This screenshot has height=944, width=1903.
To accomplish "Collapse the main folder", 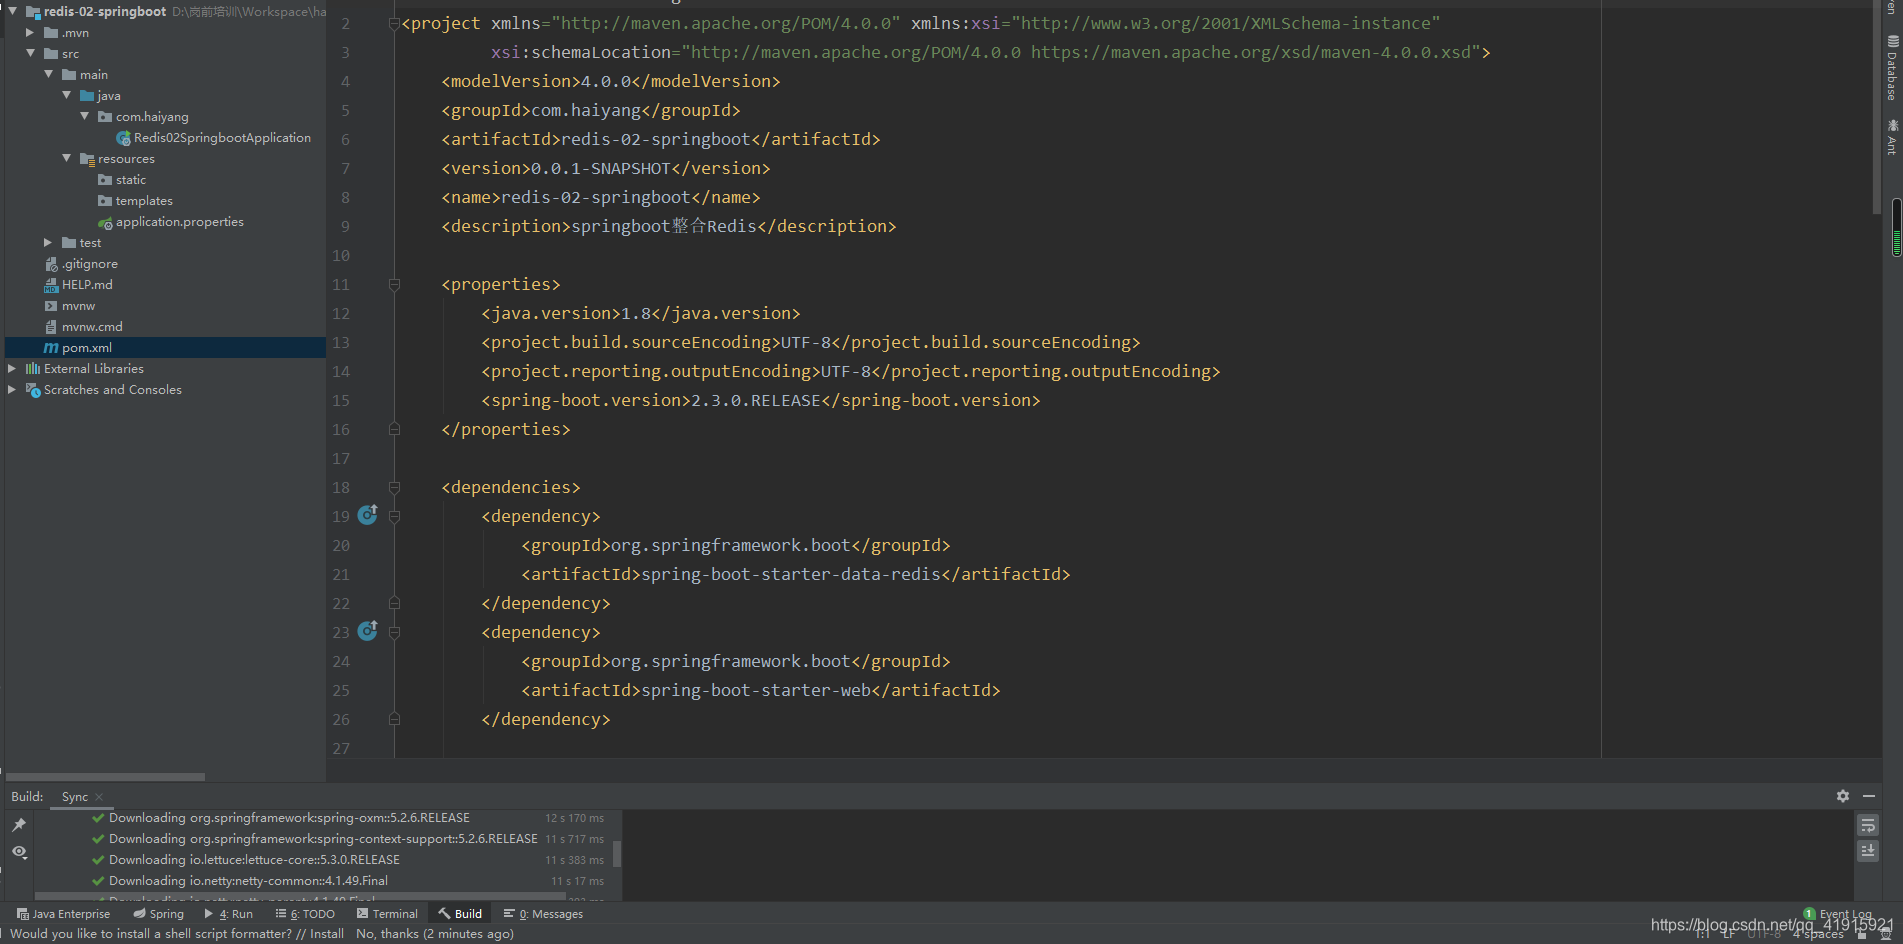I will (48, 75).
